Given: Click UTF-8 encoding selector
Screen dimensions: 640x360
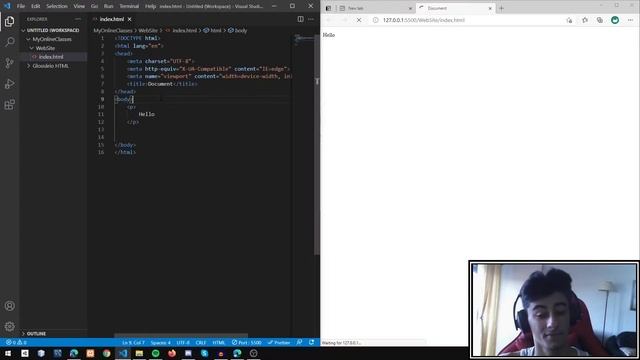Looking at the screenshot, I should 183,342.
